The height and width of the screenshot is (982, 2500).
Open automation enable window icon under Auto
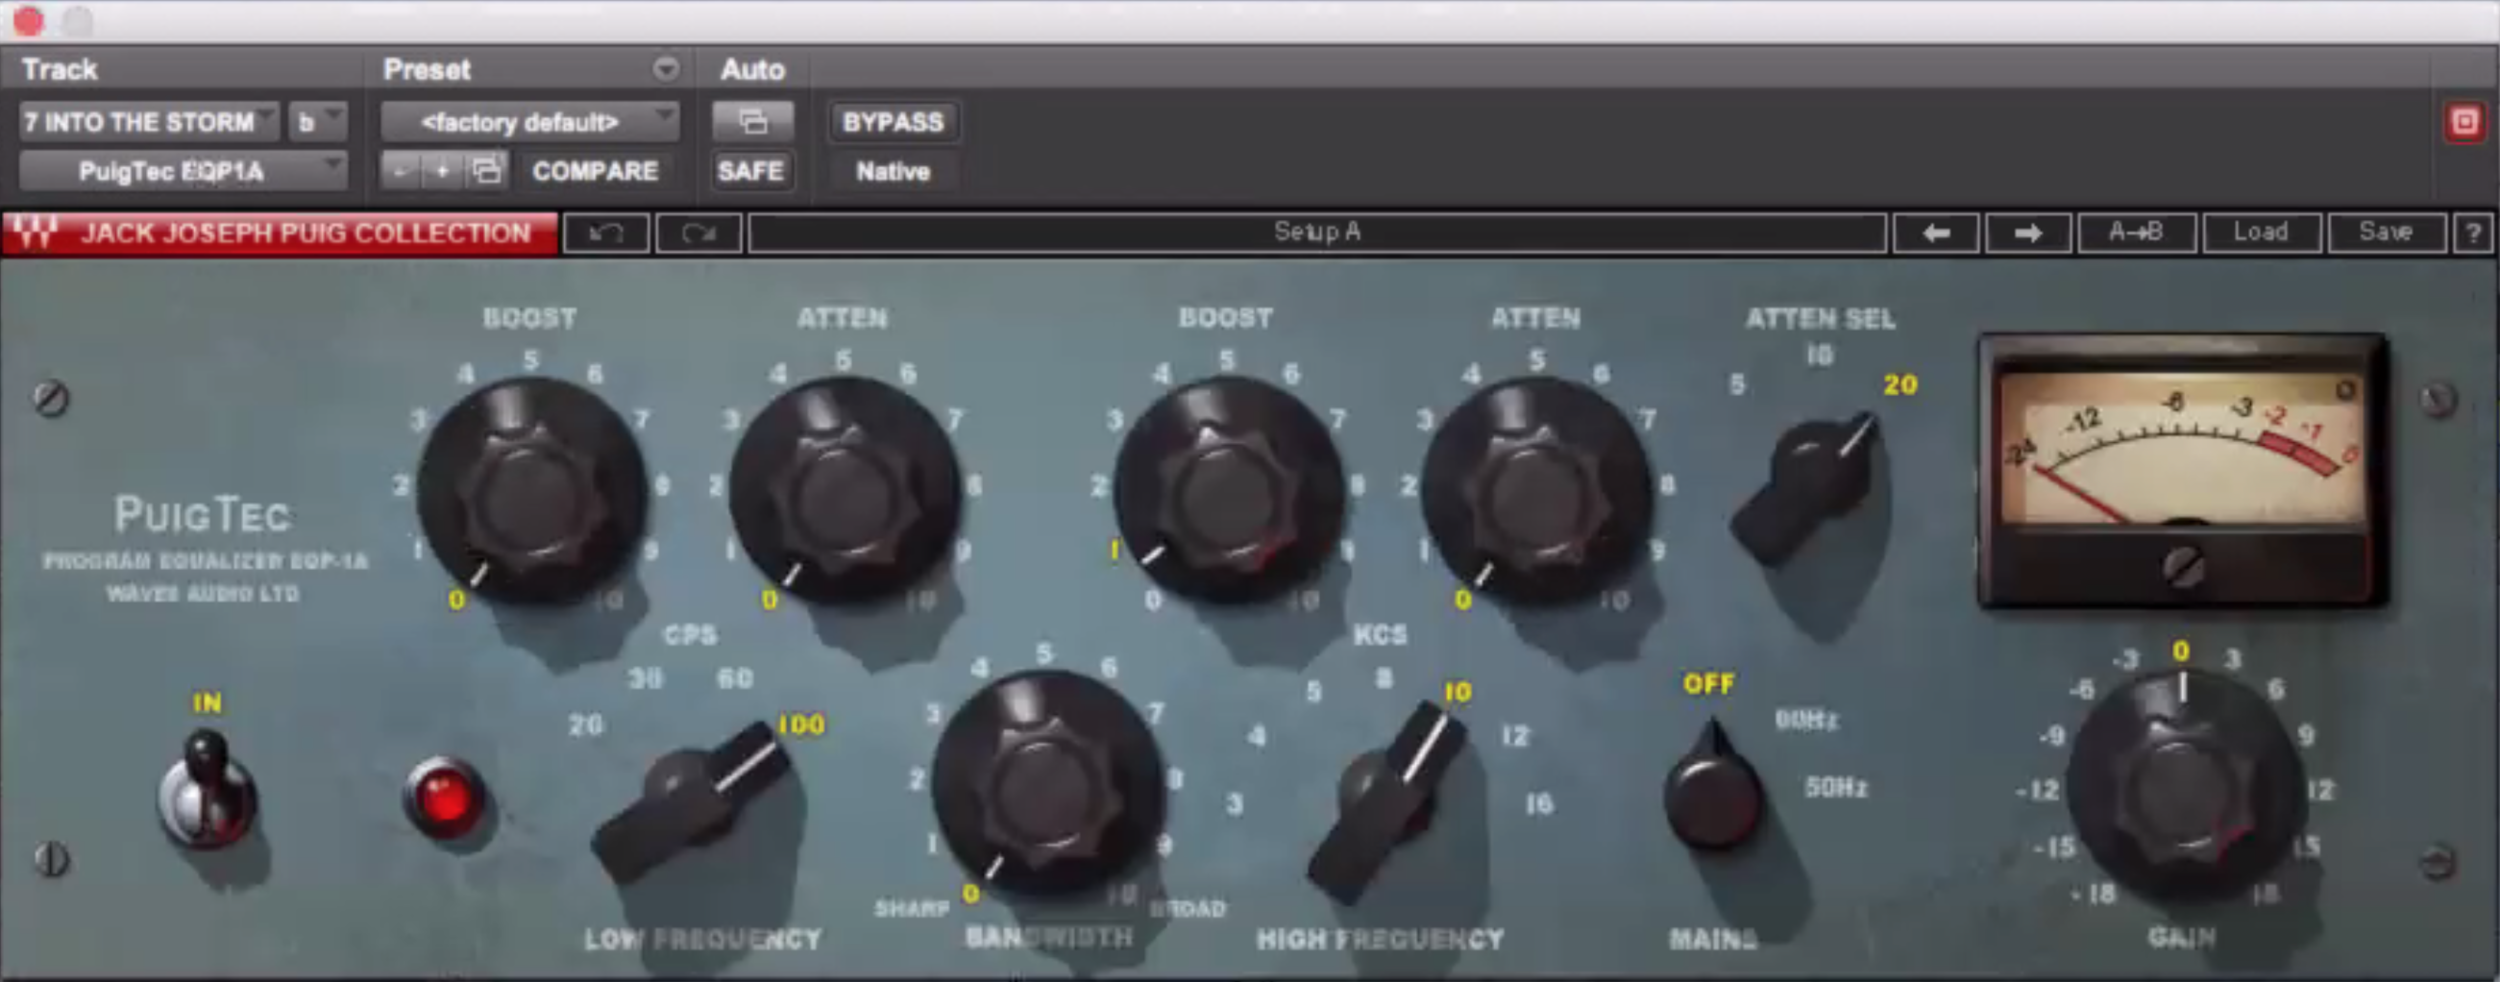(x=752, y=122)
